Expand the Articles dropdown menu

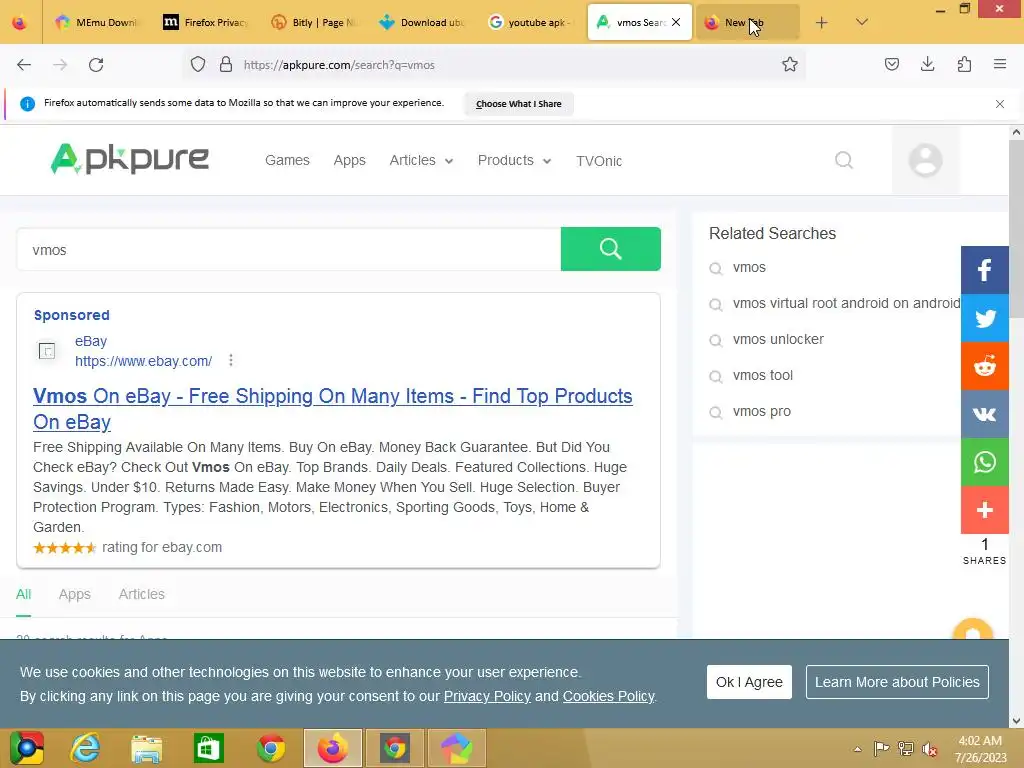coord(421,161)
